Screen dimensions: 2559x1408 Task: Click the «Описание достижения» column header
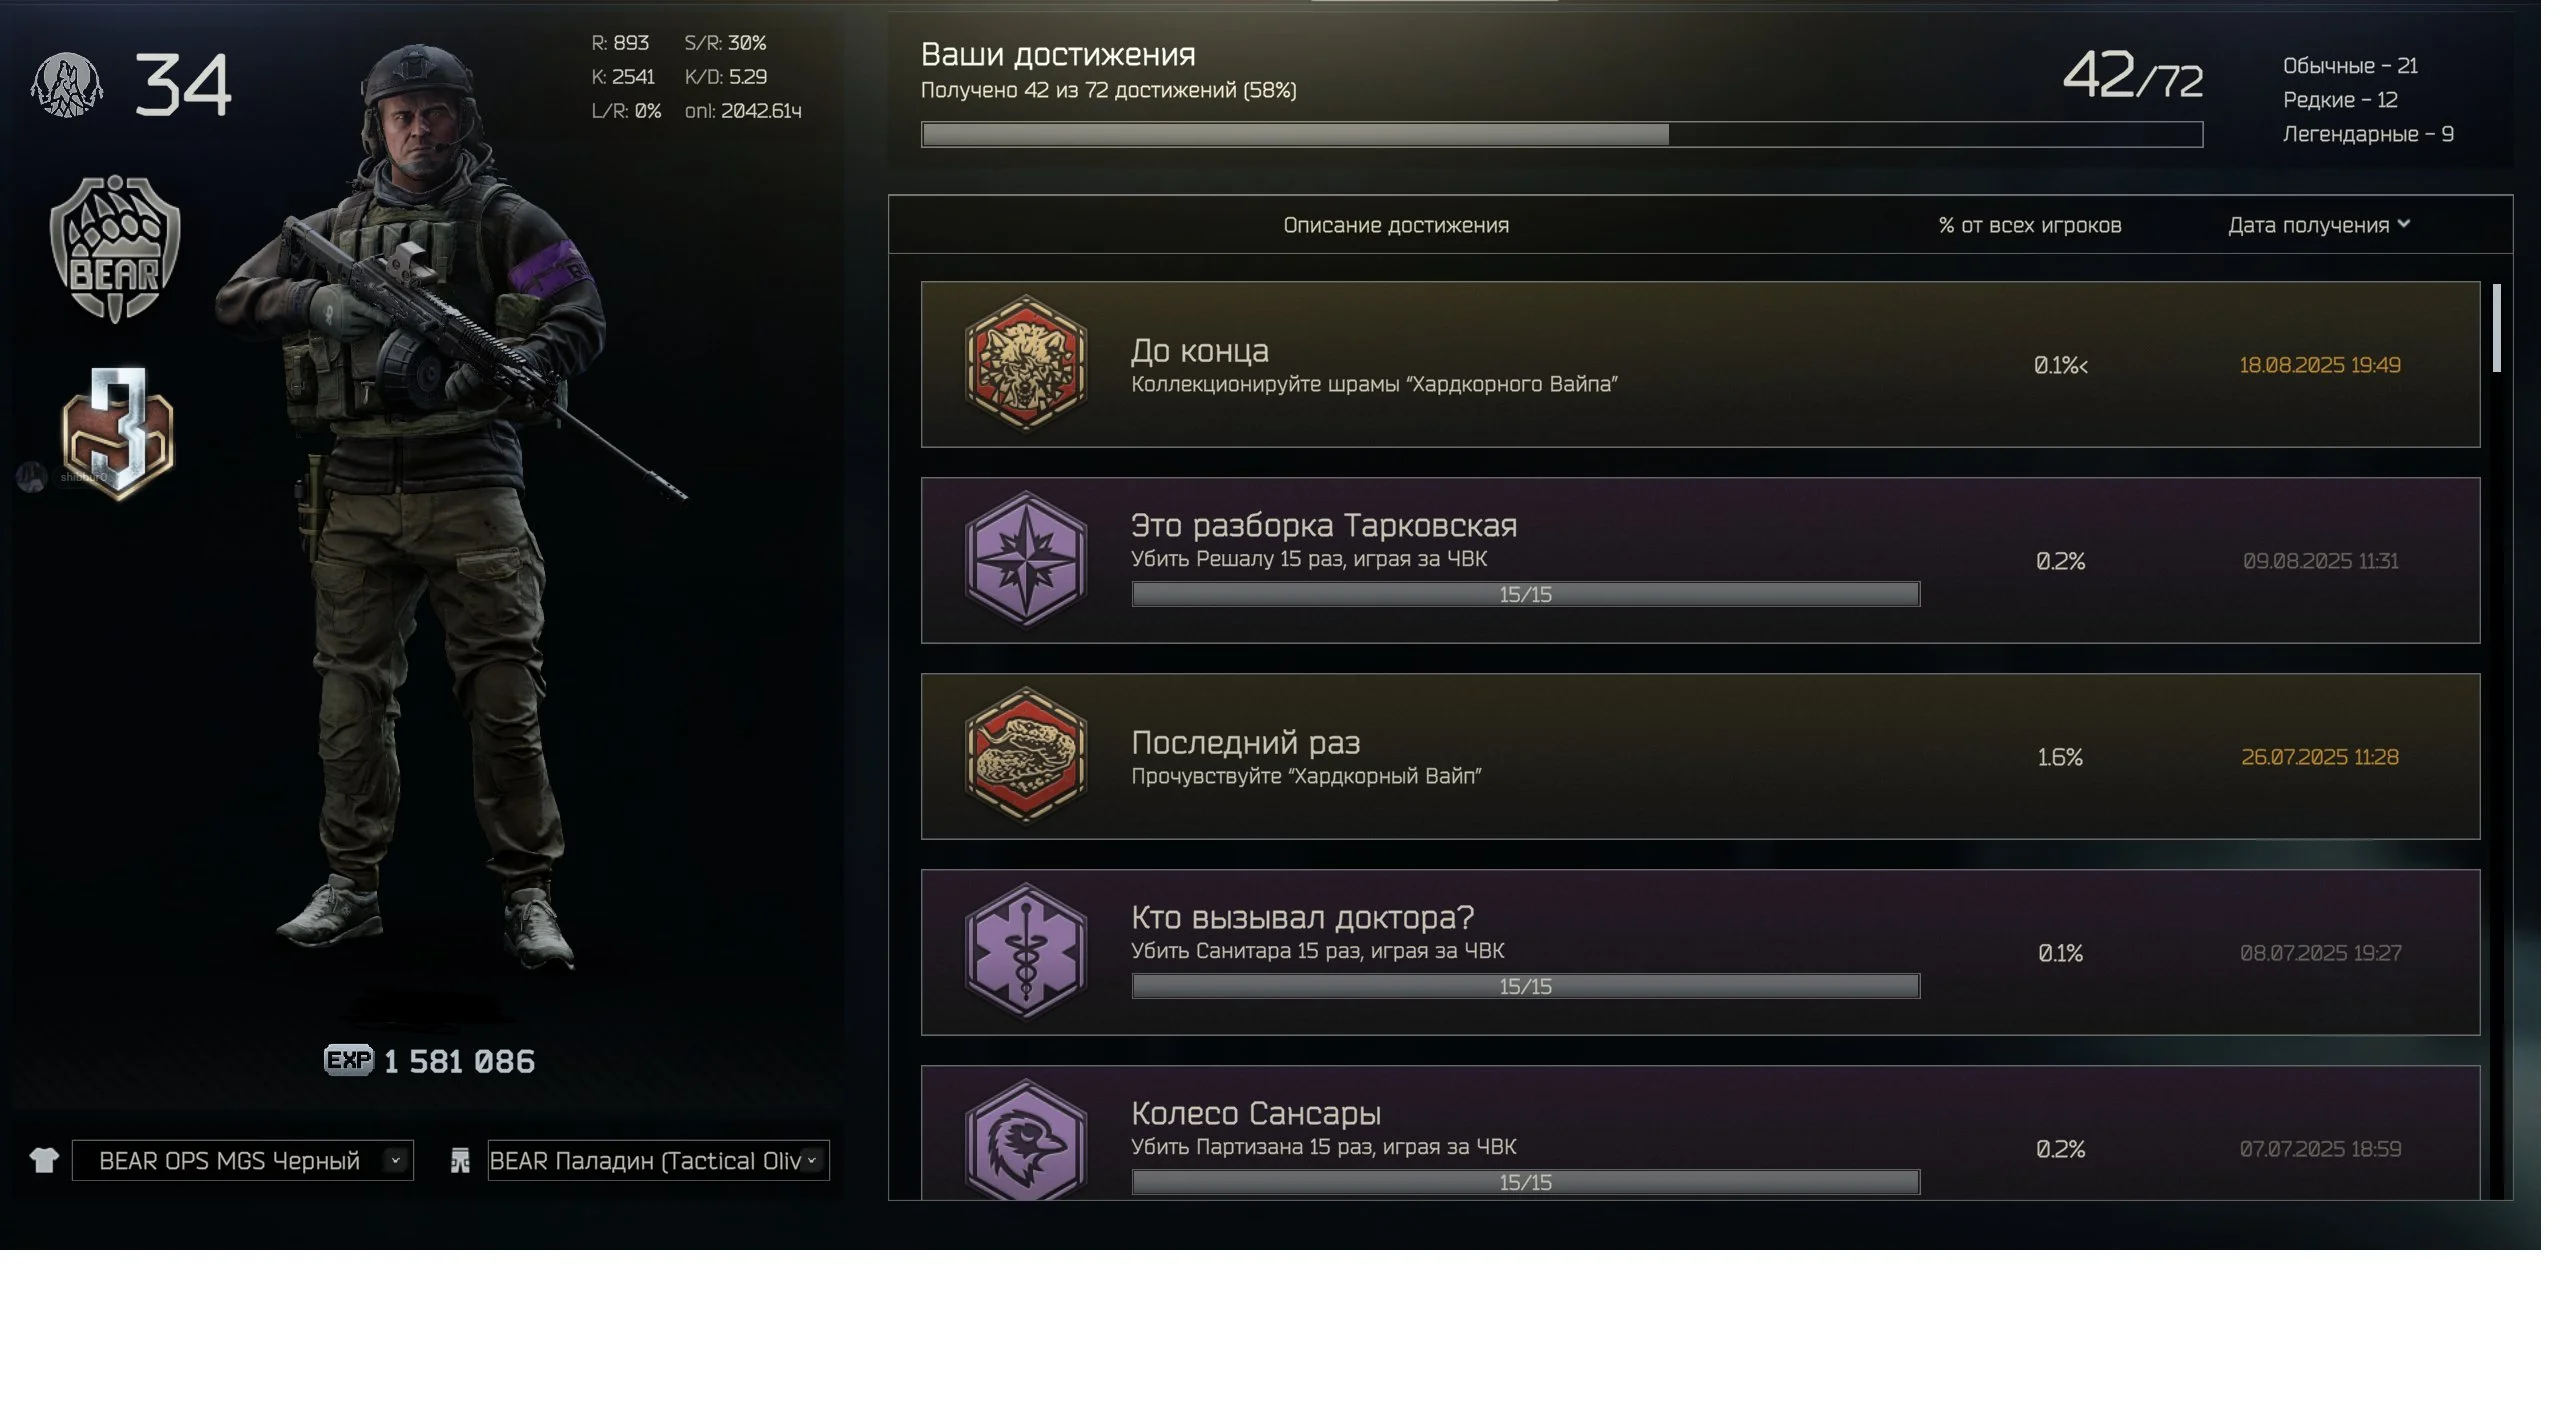coord(1396,225)
